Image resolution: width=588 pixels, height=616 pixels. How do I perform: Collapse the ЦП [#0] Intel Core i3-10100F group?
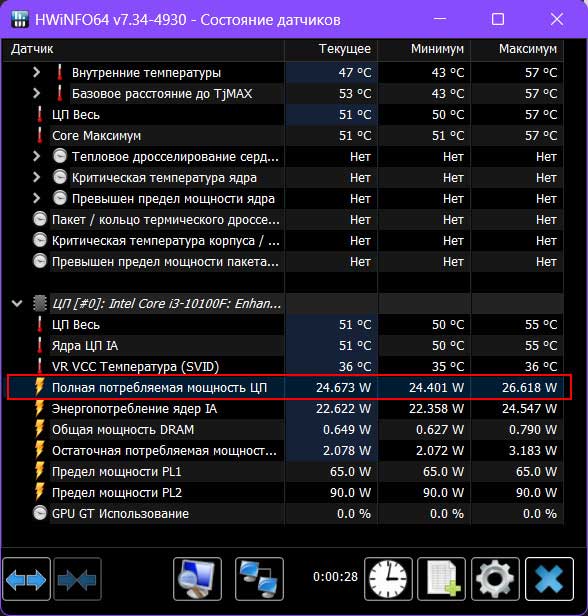(17, 303)
